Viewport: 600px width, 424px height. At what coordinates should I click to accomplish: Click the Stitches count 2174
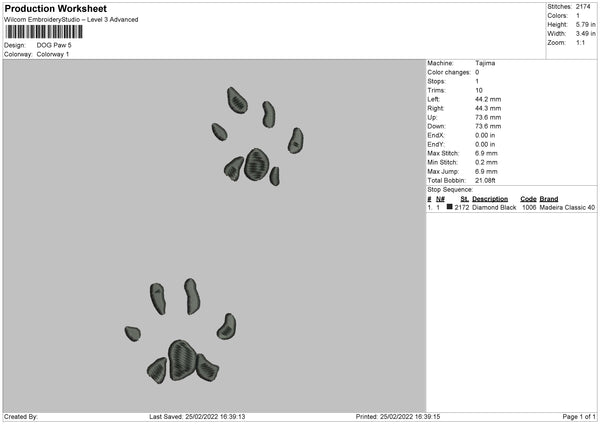point(583,7)
